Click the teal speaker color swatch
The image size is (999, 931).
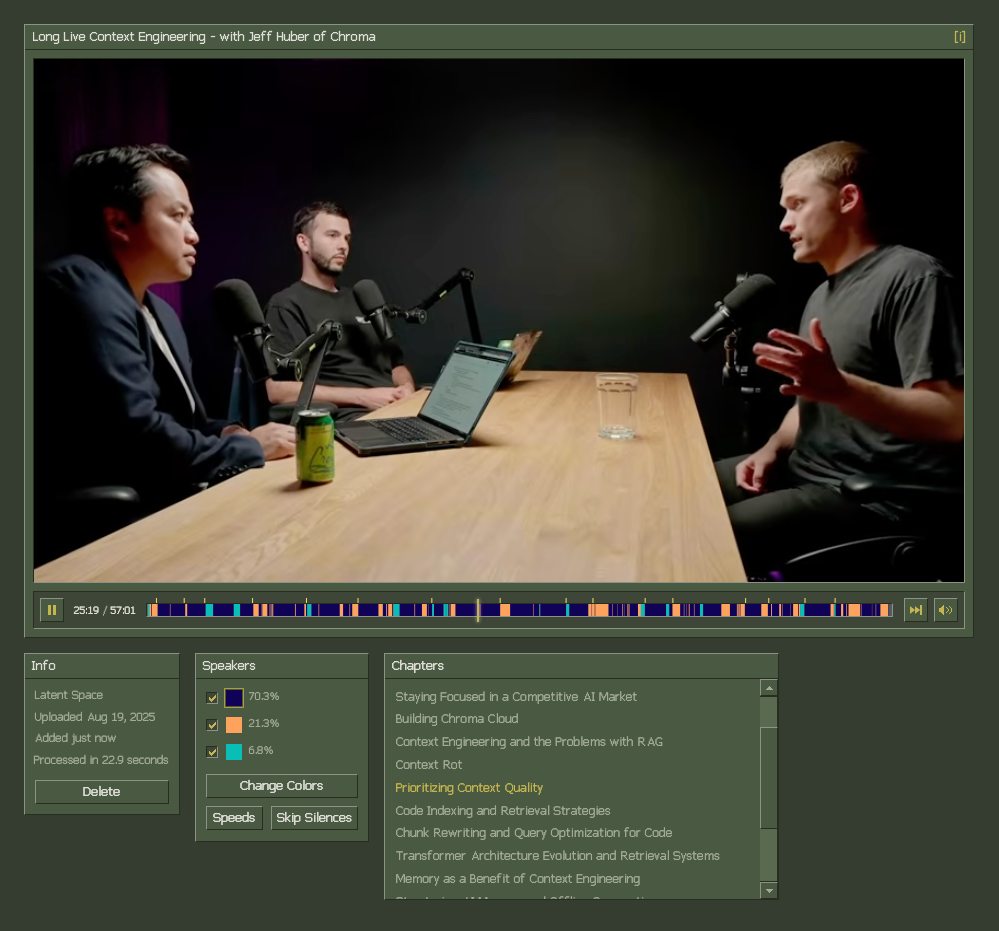234,752
